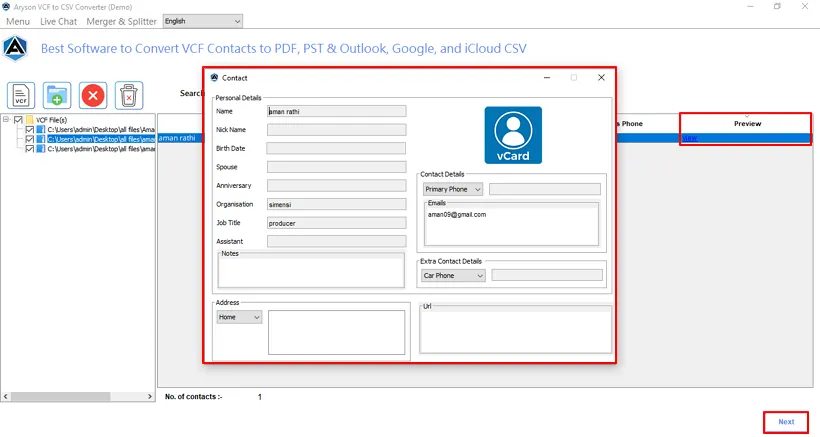
Task: Click the file tree scroll right arrow
Action: [x=150, y=397]
